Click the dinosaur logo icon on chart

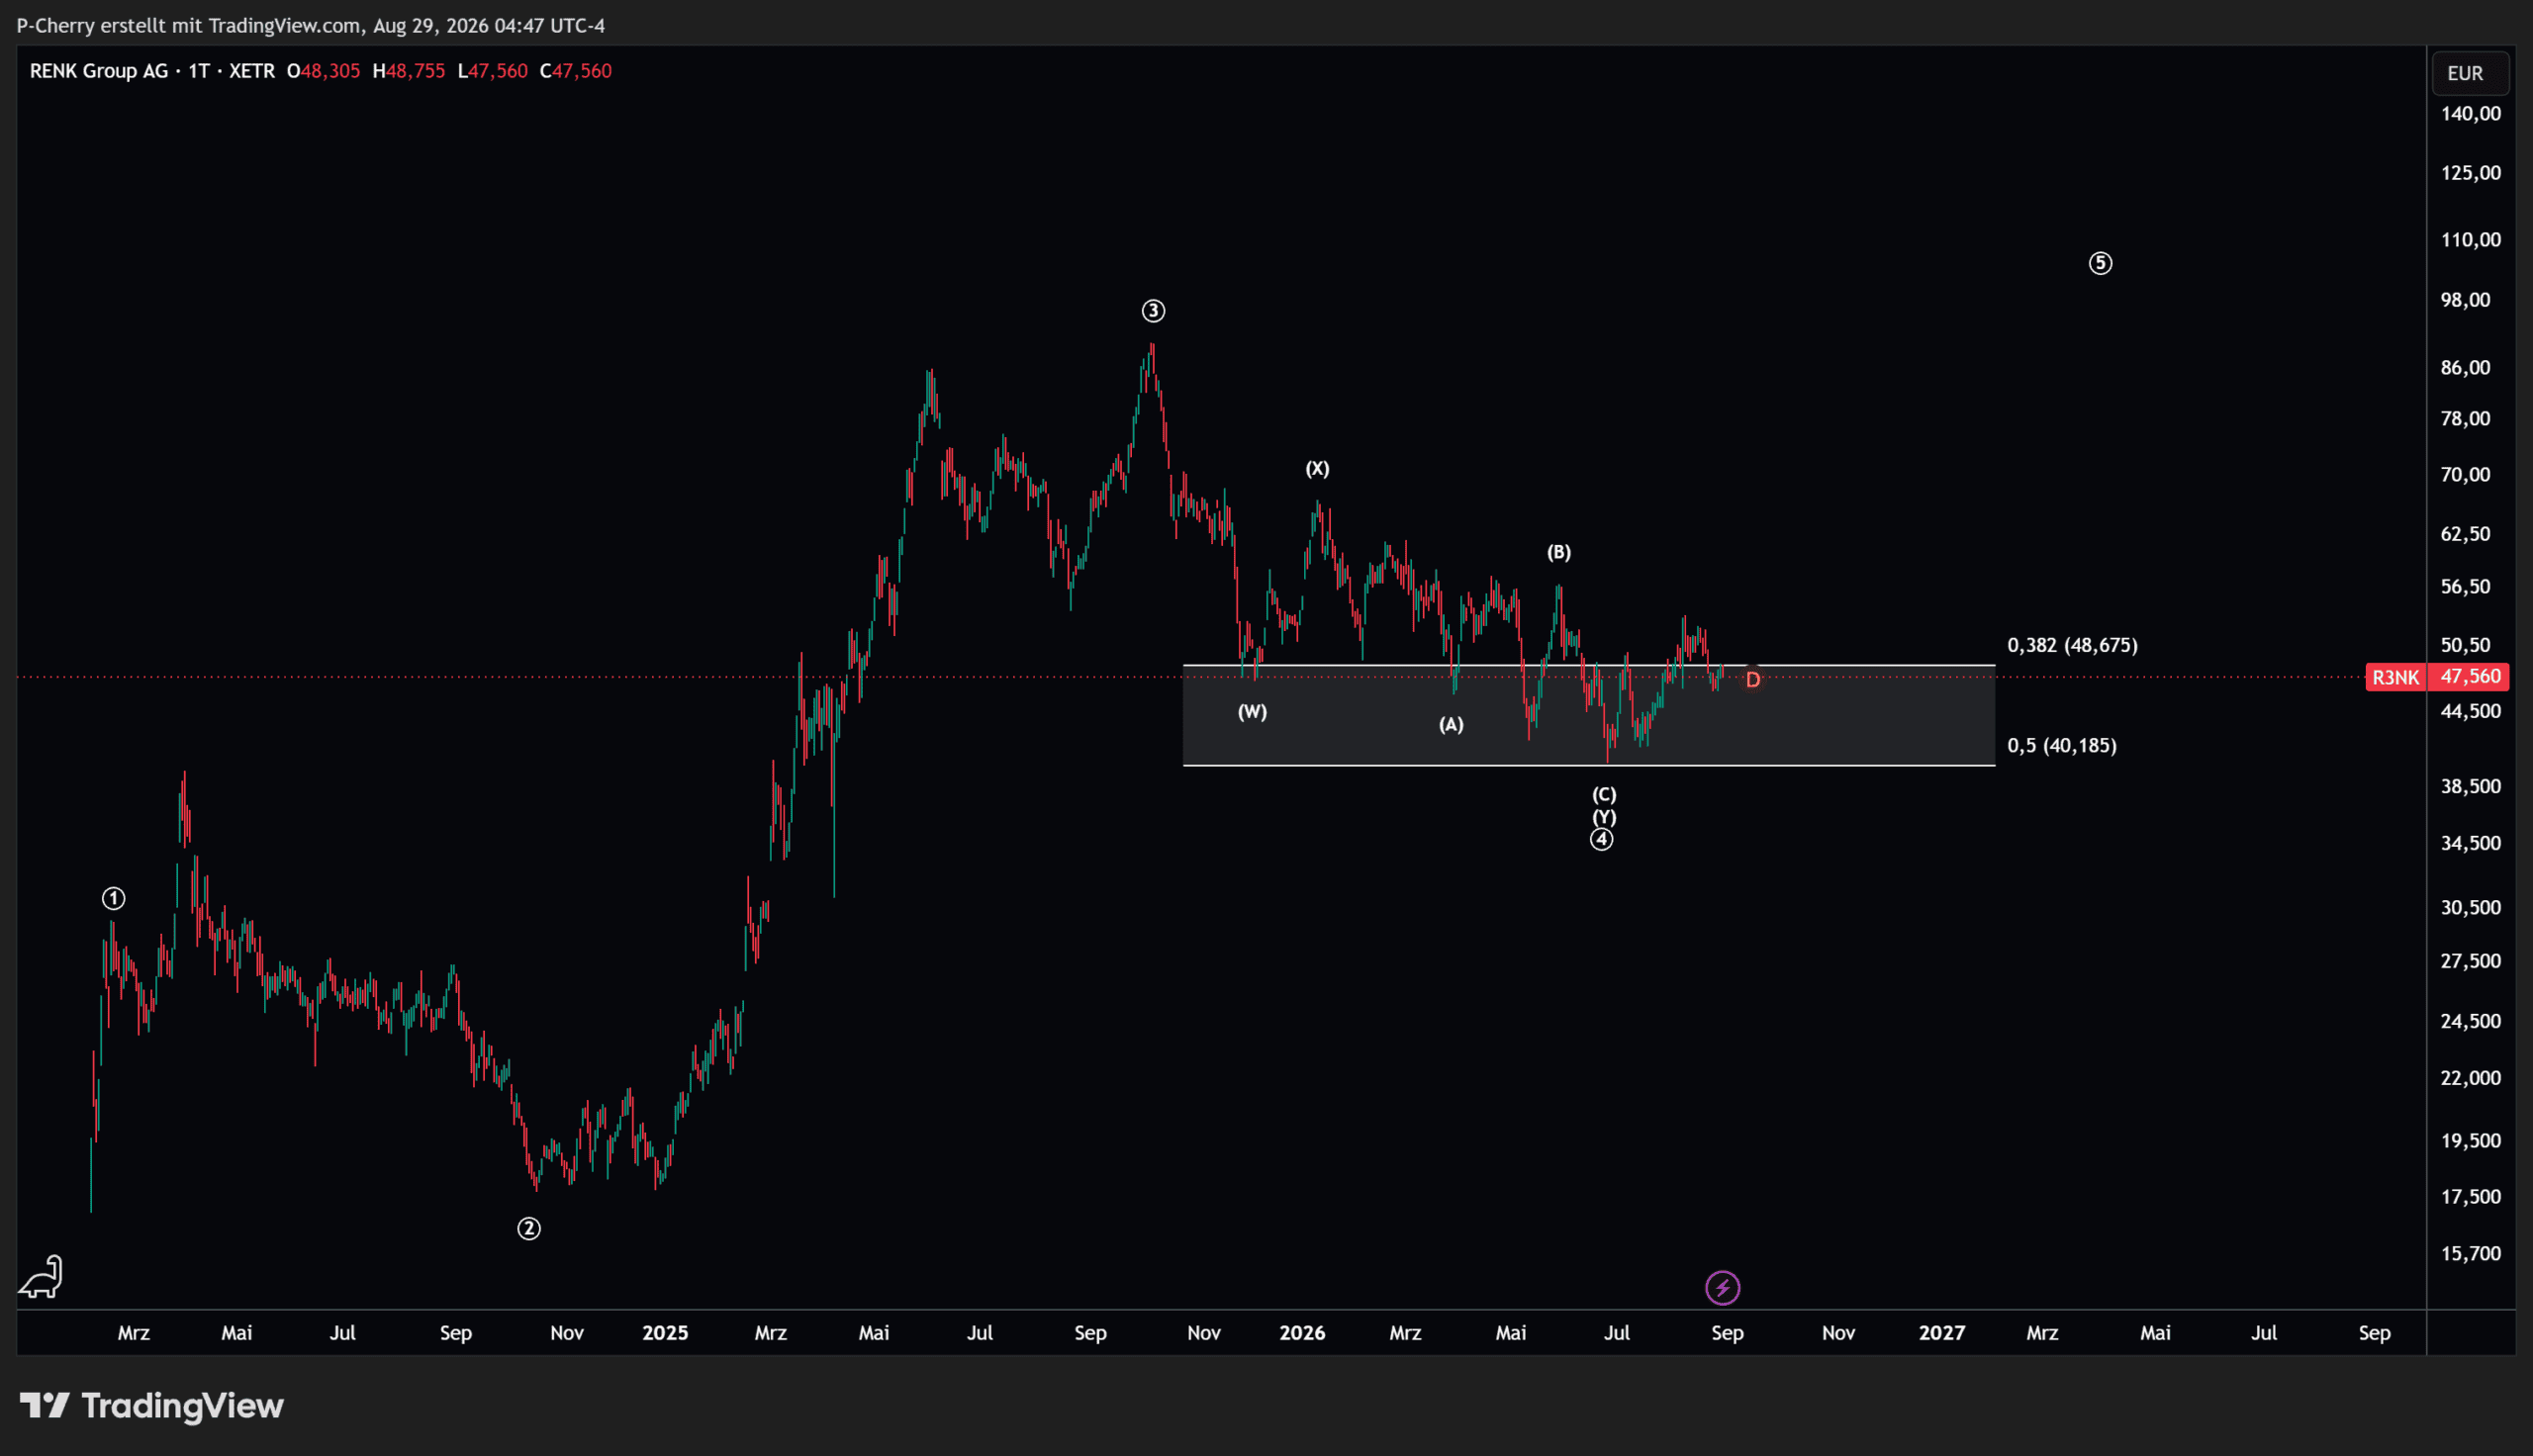(41, 1277)
